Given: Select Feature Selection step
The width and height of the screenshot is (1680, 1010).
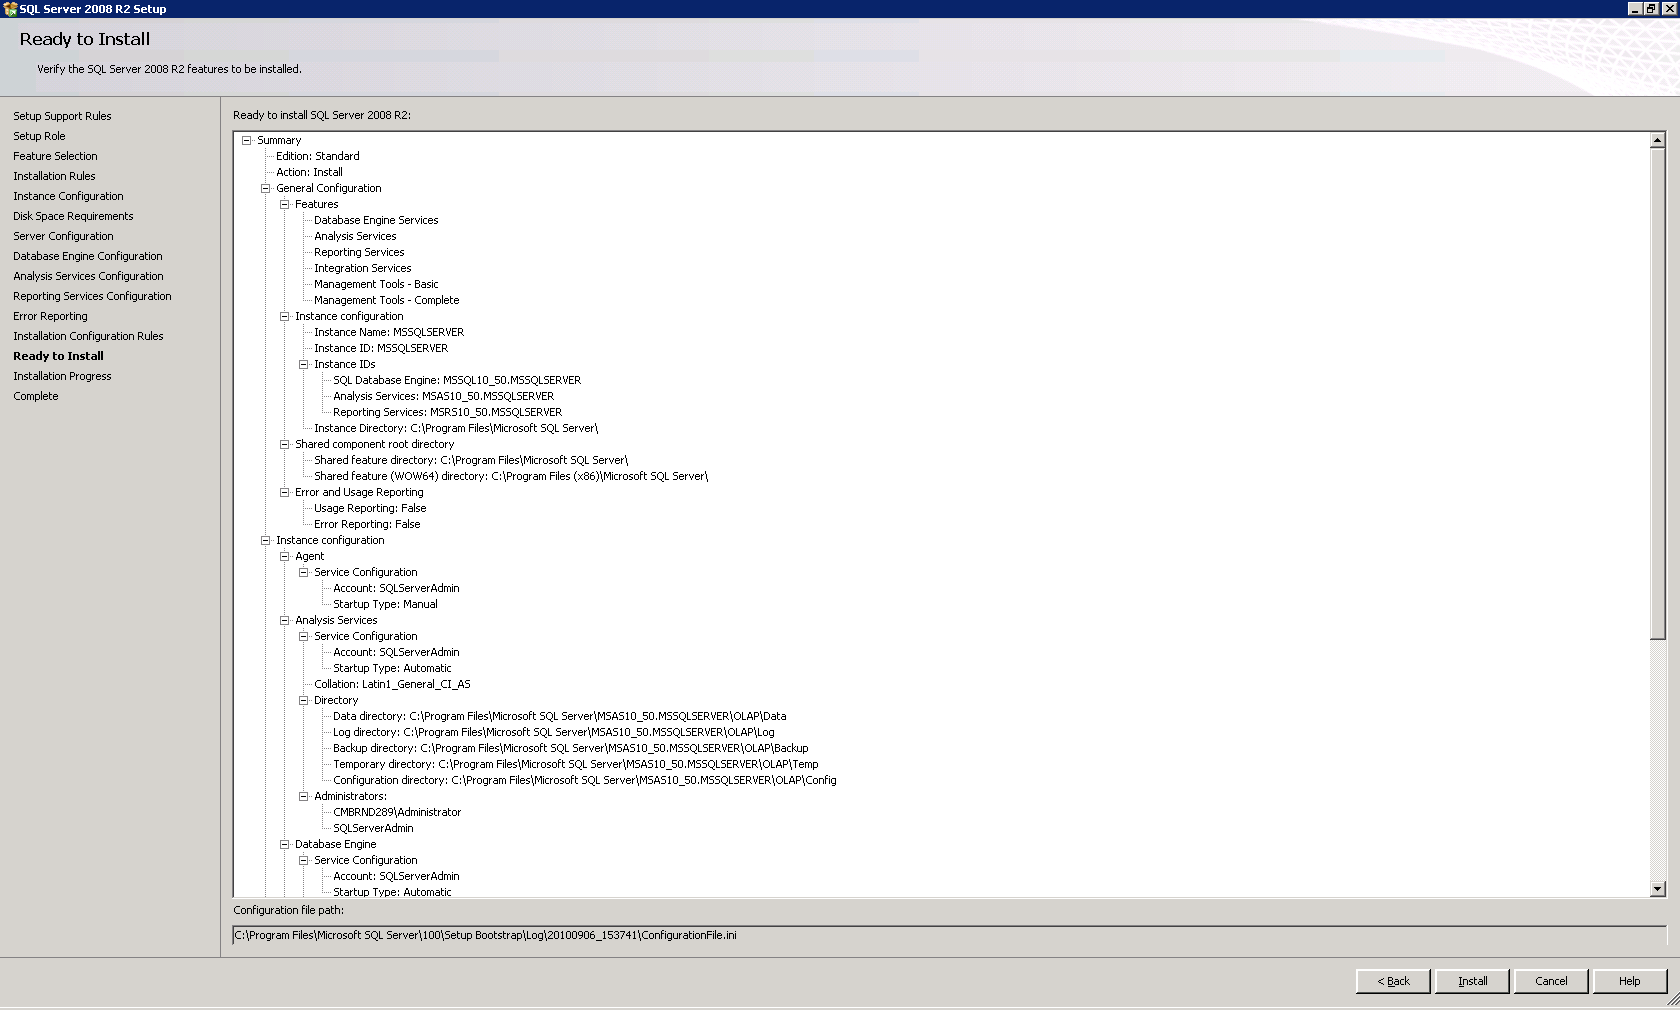Looking at the screenshot, I should [55, 156].
